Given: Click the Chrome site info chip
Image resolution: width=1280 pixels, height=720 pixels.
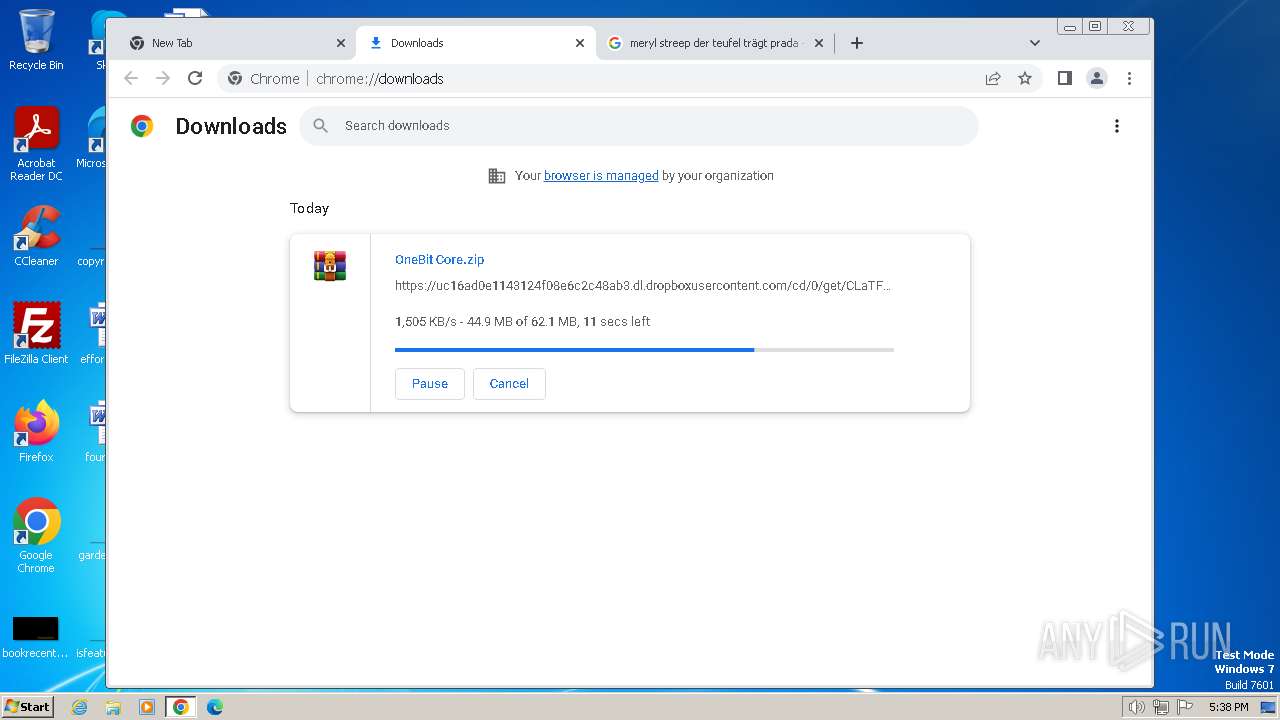Looking at the screenshot, I should coord(264,78).
